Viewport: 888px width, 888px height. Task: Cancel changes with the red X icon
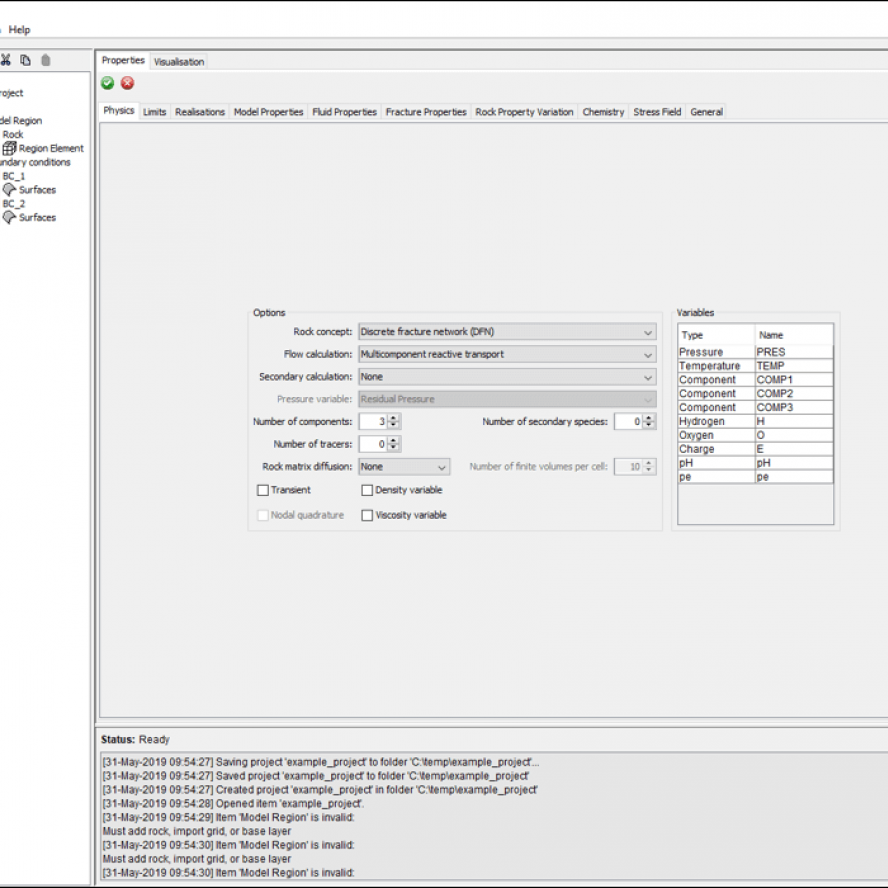coord(128,83)
